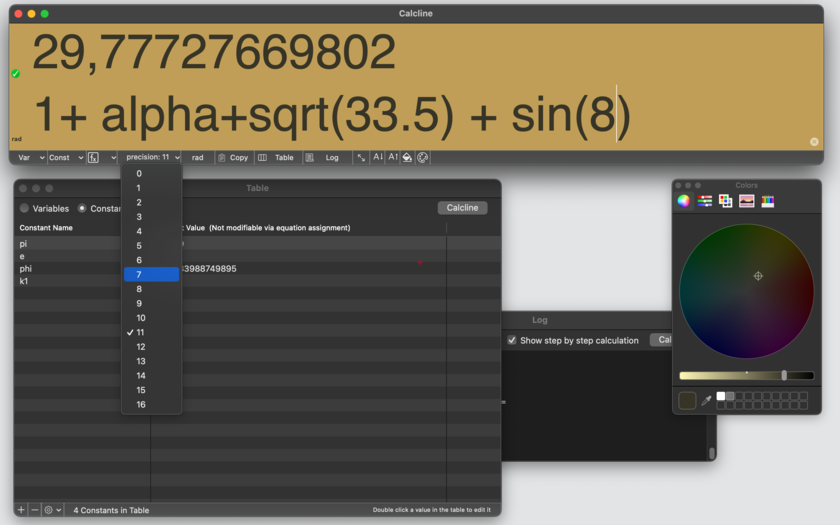Select the white saved color swatch
The height and width of the screenshot is (525, 840).
click(x=721, y=396)
